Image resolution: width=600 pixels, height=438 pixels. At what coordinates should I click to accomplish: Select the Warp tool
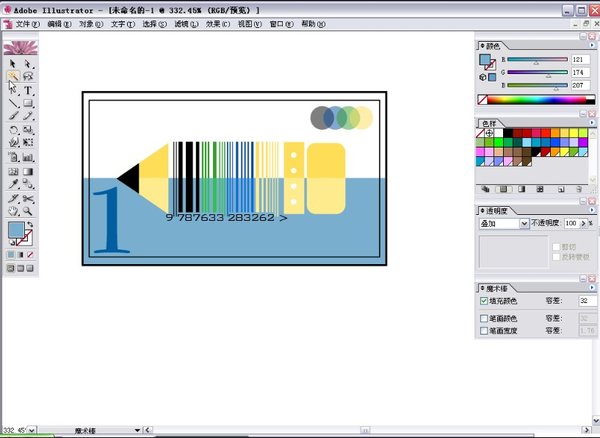pyautogui.click(x=13, y=143)
